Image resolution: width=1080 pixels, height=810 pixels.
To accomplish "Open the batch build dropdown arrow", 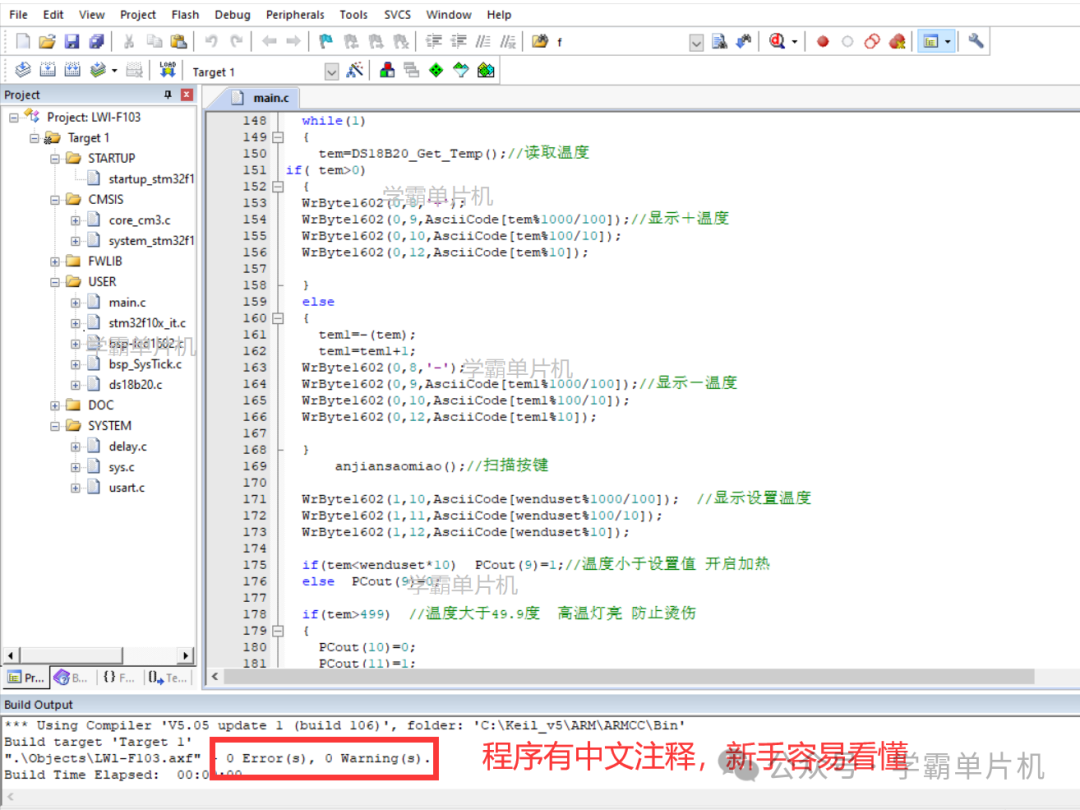I will tap(114, 71).
